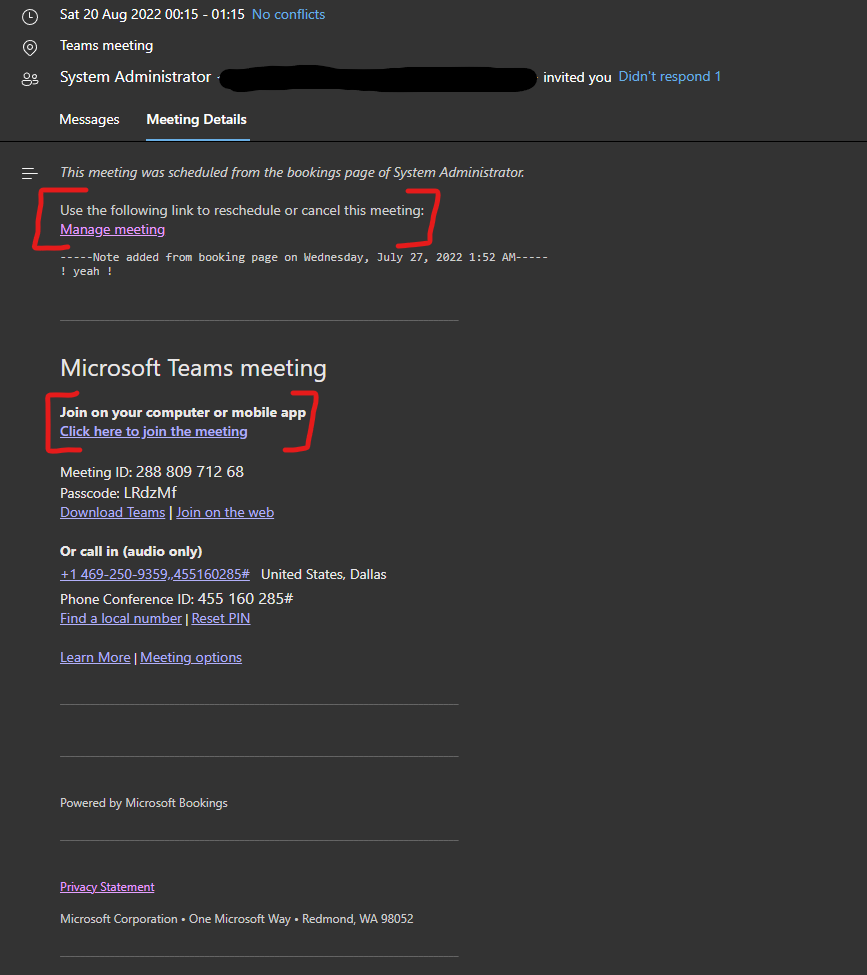867x975 pixels.
Task: Click the "! yeah !" booking note text
Action: pos(86,271)
